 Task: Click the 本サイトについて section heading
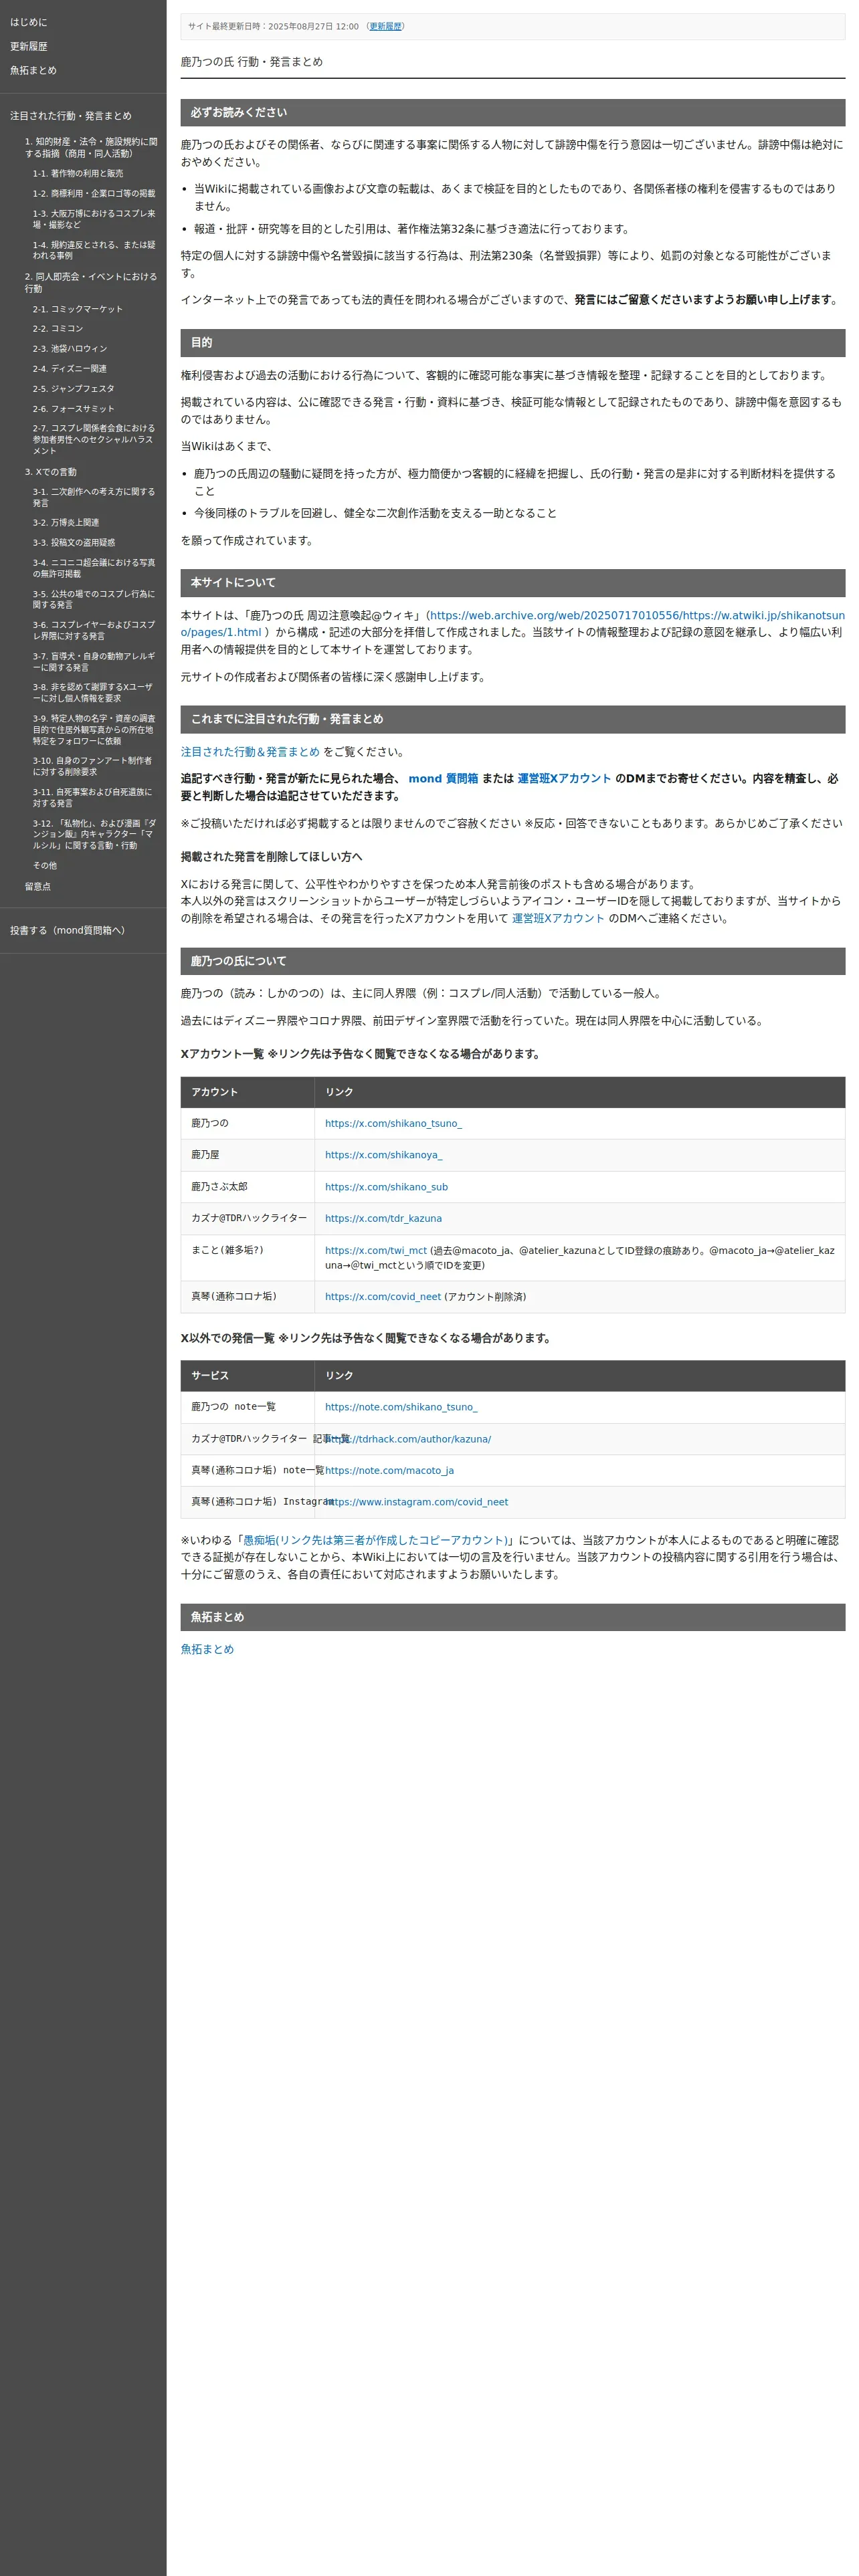513,582
